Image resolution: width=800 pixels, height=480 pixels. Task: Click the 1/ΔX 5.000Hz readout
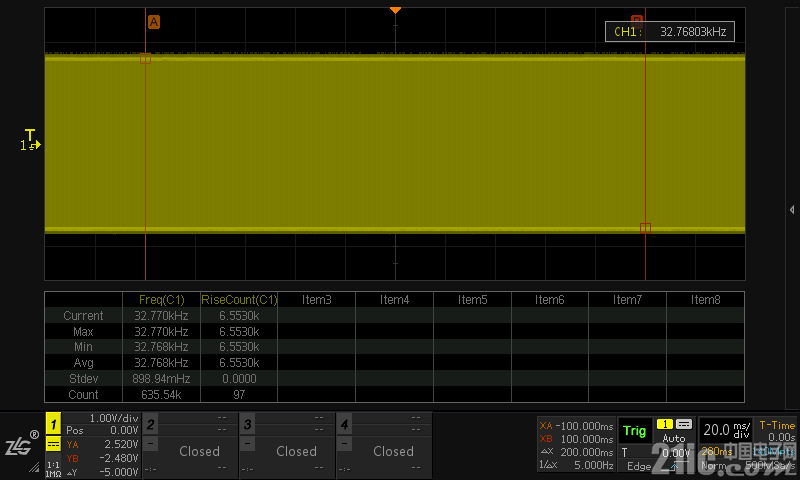point(576,465)
